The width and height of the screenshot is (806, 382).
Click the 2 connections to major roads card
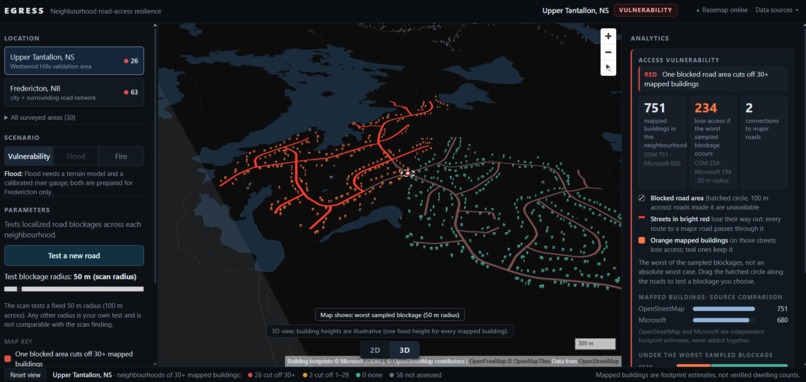click(764, 142)
